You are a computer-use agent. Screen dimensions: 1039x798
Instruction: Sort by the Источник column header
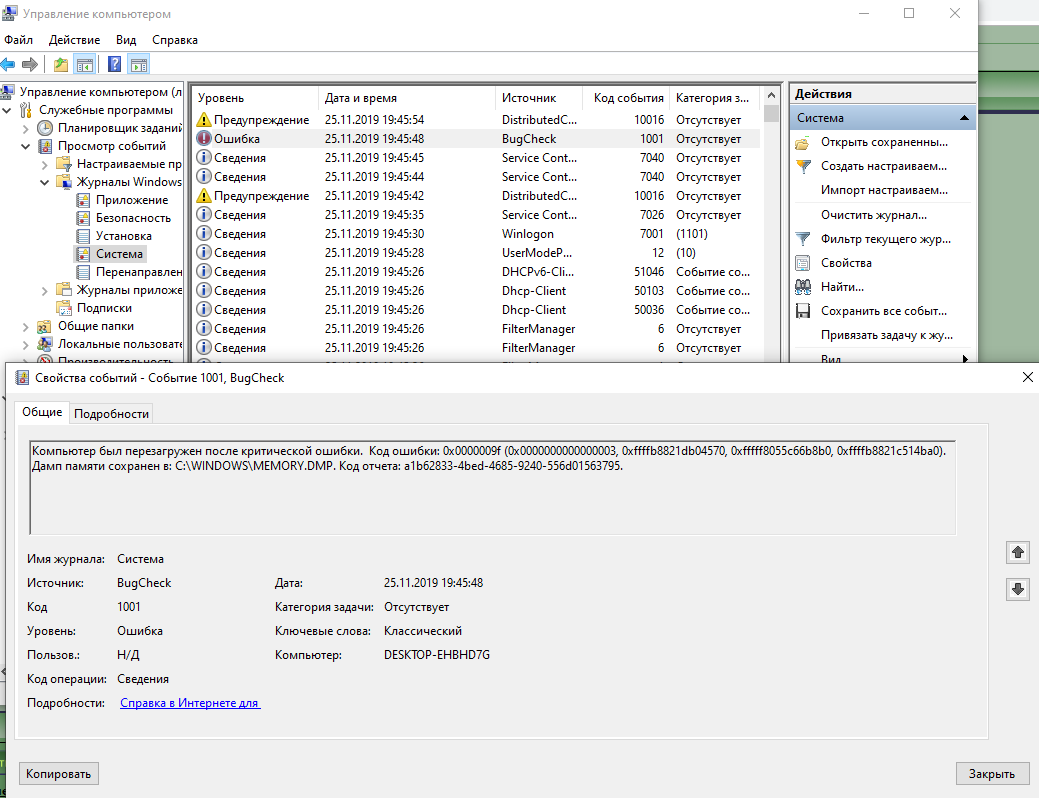(x=539, y=97)
